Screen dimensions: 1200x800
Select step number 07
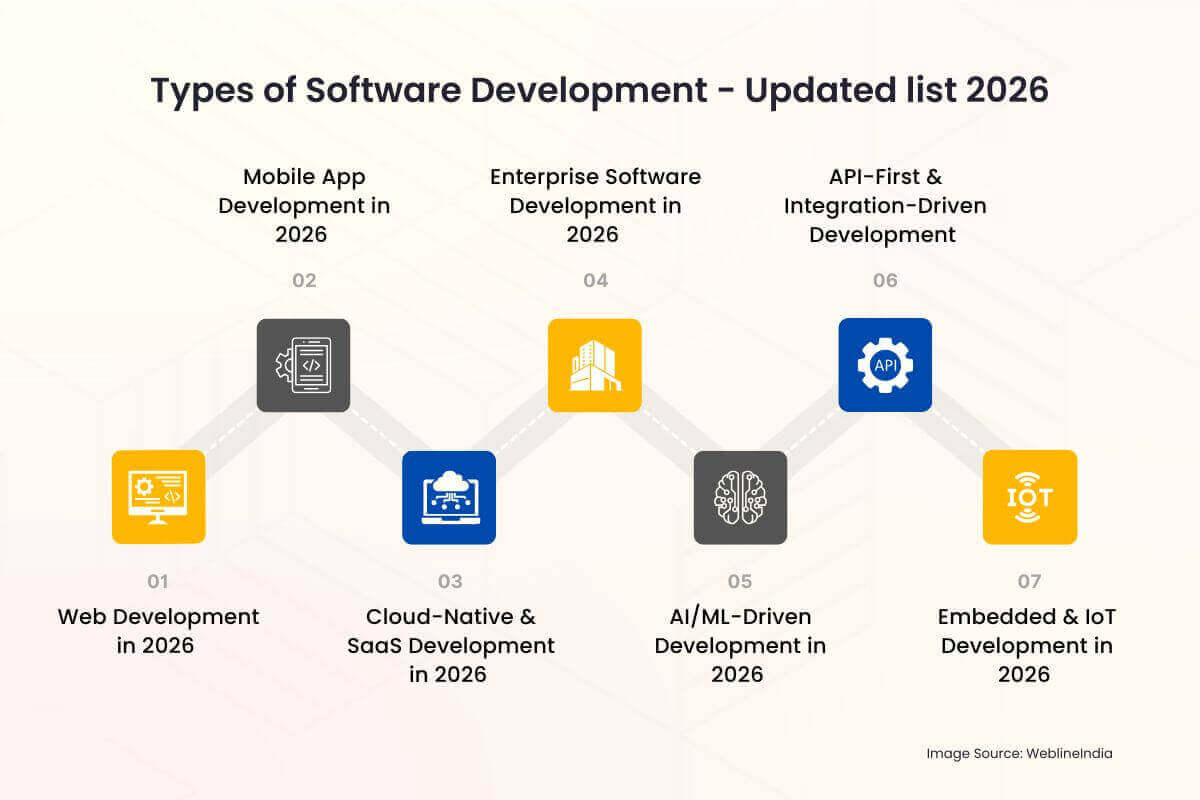pyautogui.click(x=1029, y=581)
